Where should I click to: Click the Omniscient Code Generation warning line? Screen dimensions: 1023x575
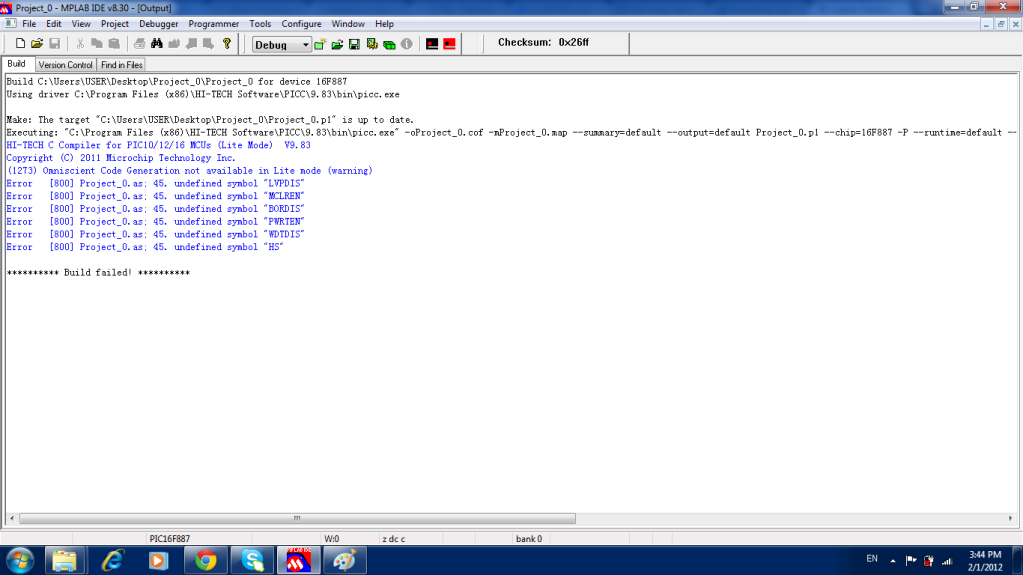click(x=189, y=170)
